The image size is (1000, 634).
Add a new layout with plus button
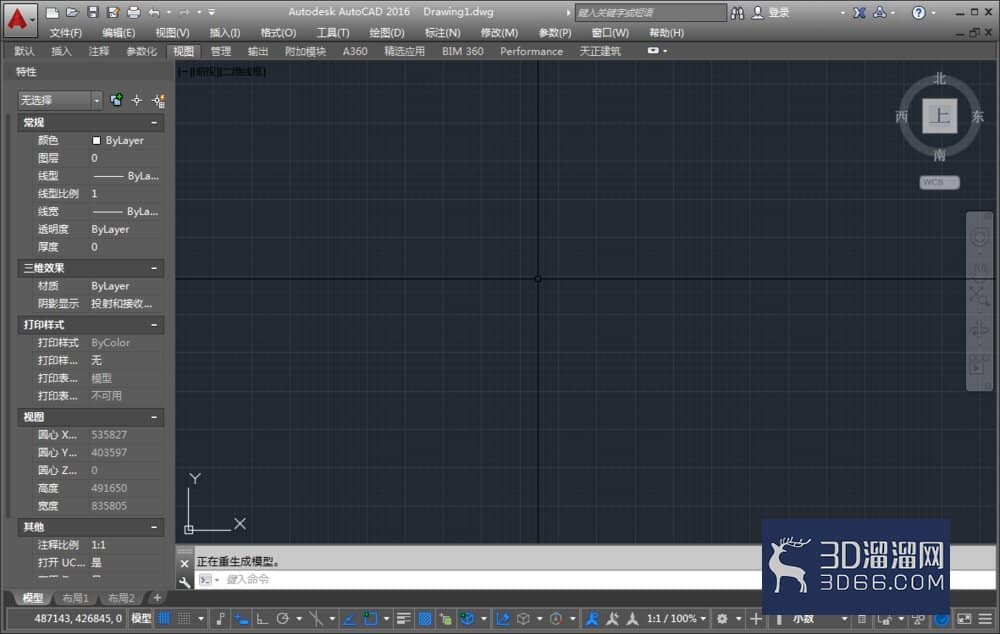157,598
